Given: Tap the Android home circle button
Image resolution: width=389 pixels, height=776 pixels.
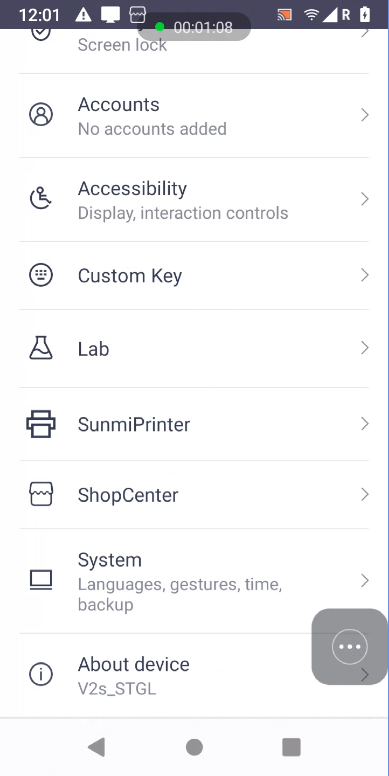Looking at the screenshot, I should tap(194, 747).
